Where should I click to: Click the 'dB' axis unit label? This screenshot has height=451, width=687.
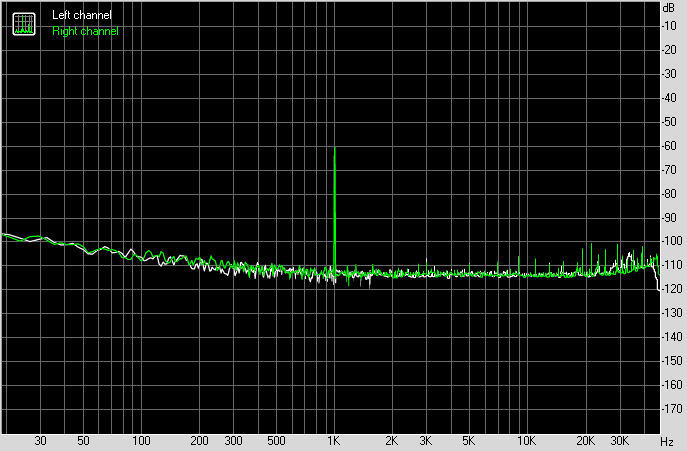[669, 8]
